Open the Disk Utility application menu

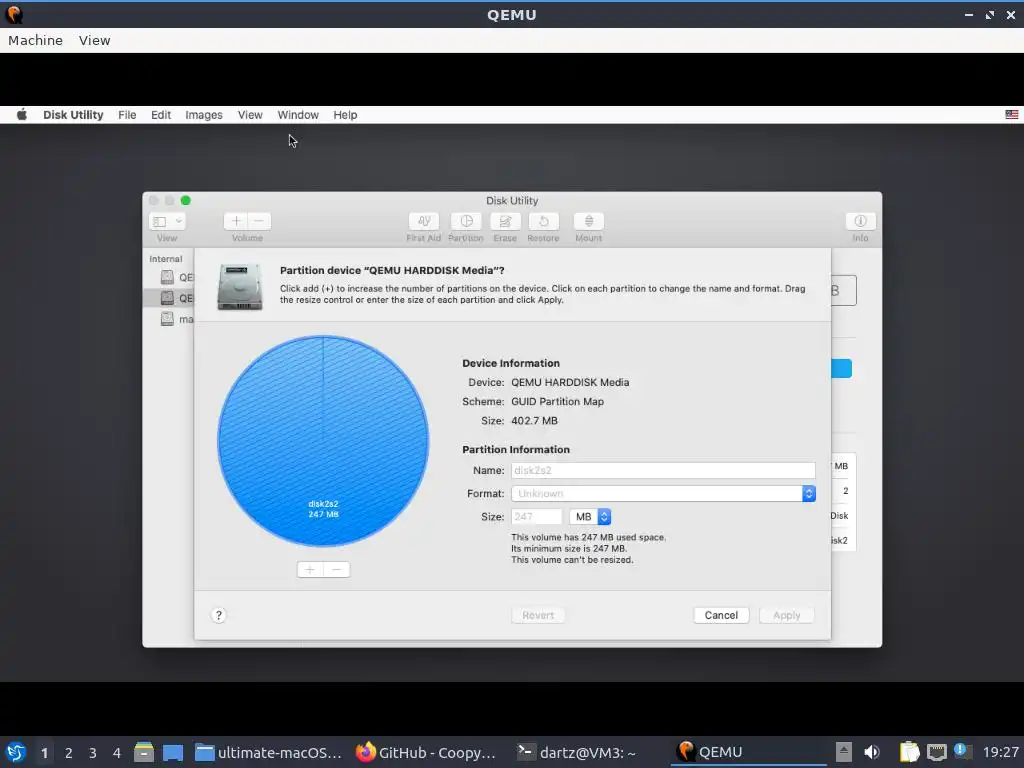[x=73, y=115]
